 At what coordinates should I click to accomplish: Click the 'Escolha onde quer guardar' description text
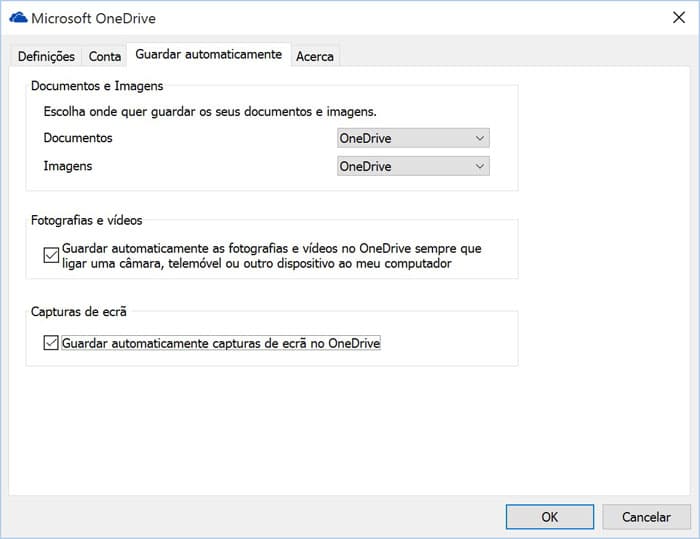208,112
